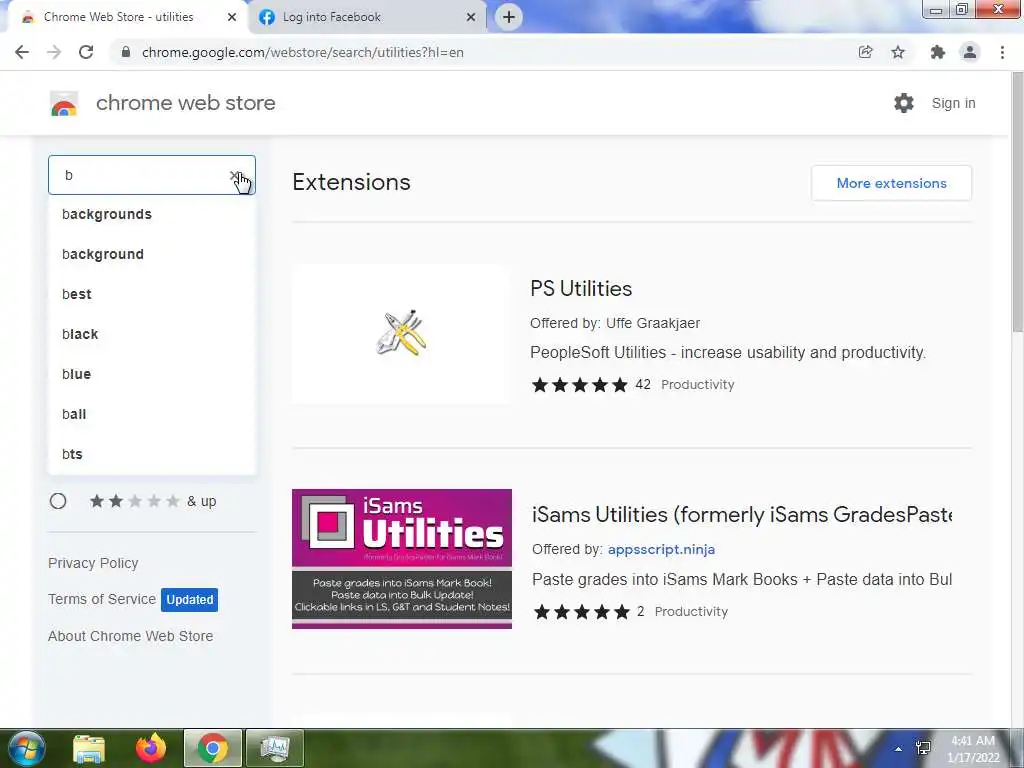The image size is (1024, 768).
Task: Choose the 'backgrounds' suggestion
Action: (152, 214)
